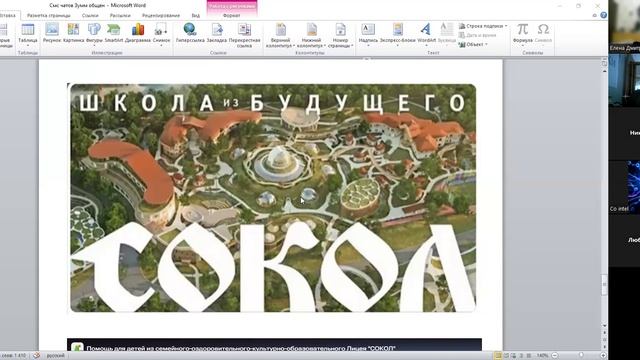Open the Ссылки ribbon tab
The height and width of the screenshot is (360, 640).
coord(90,16)
